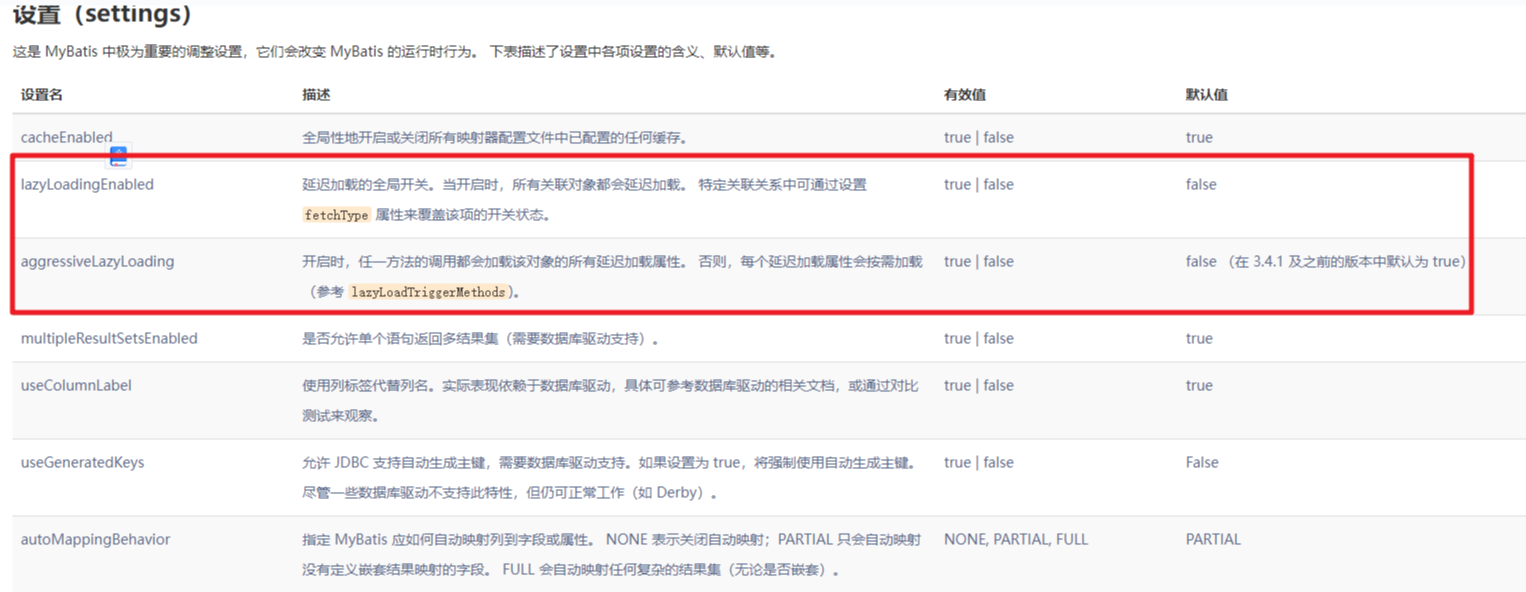Click the cacheEnabled description about 全局性地开启或关闭缓存
Screen dimensions: 1526x592
[x=495, y=137]
